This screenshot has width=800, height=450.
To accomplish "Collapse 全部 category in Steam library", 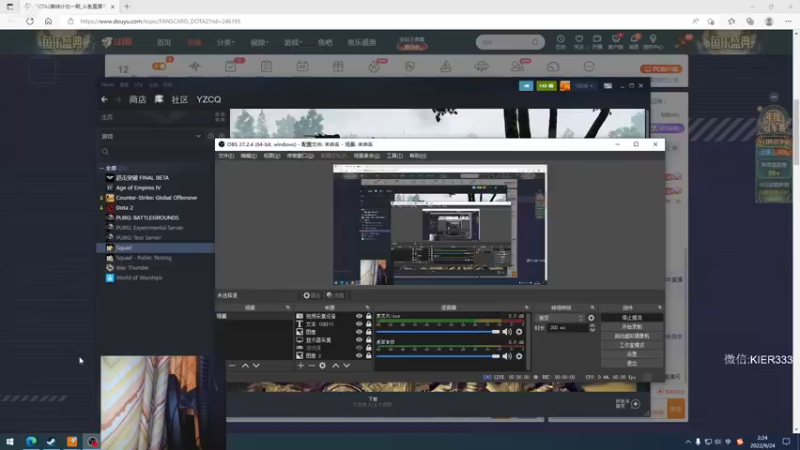I will point(102,168).
